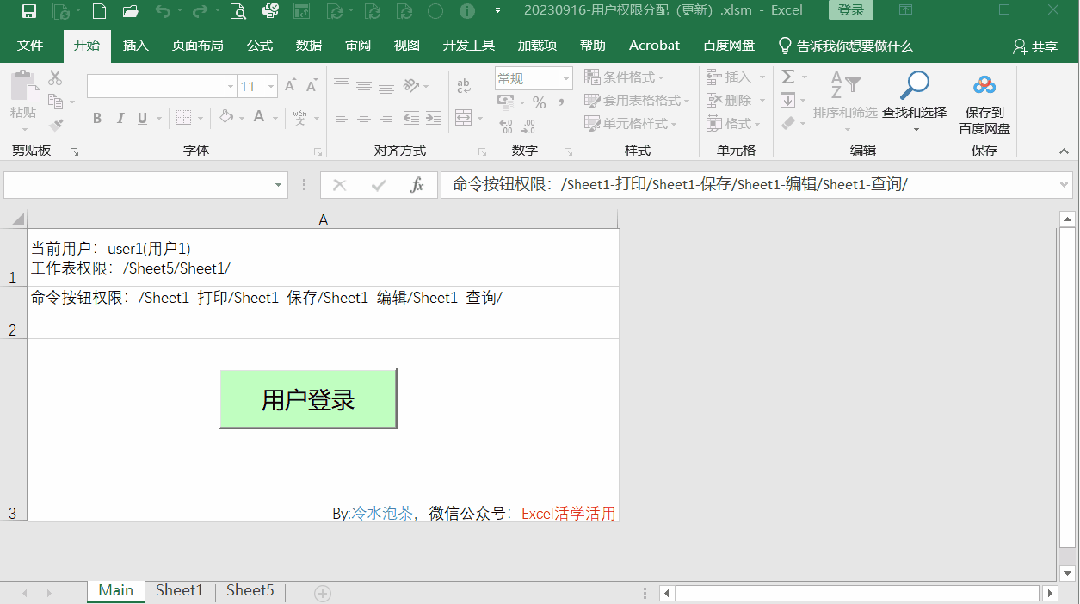Click the font color swatch

pyautogui.click(x=258, y=118)
